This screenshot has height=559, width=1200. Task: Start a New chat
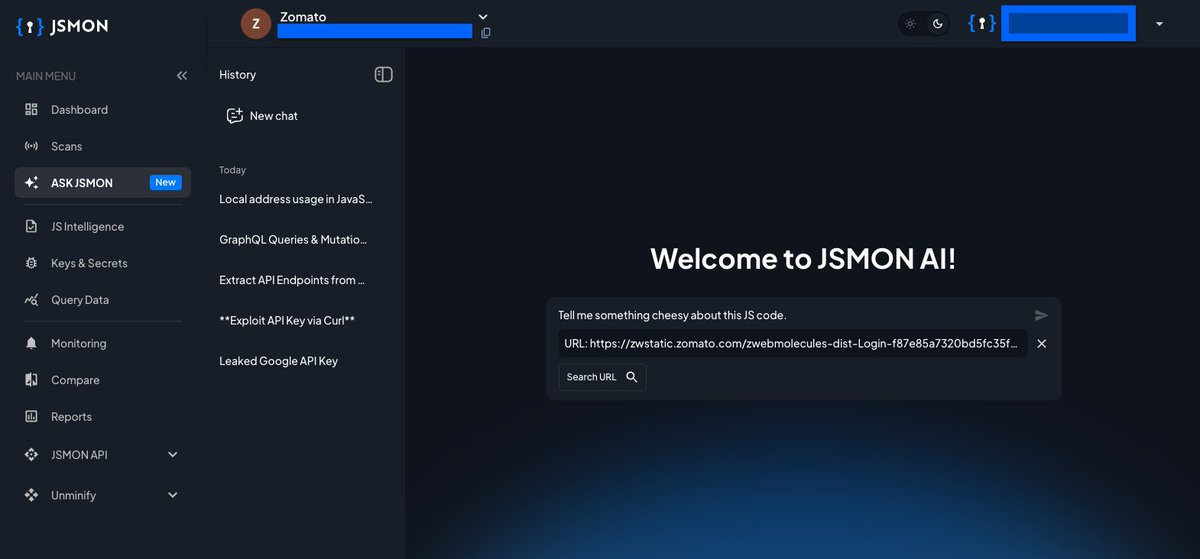pyautogui.click(x=262, y=116)
